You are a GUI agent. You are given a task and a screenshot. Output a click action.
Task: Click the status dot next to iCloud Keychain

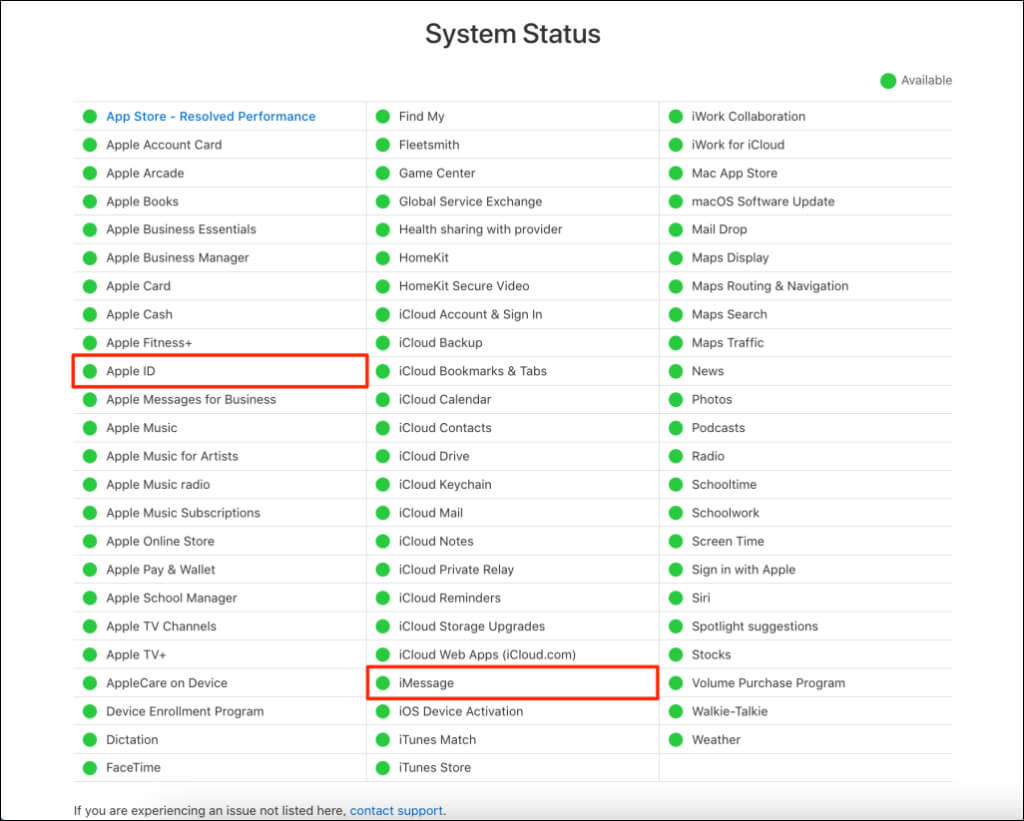click(x=383, y=485)
